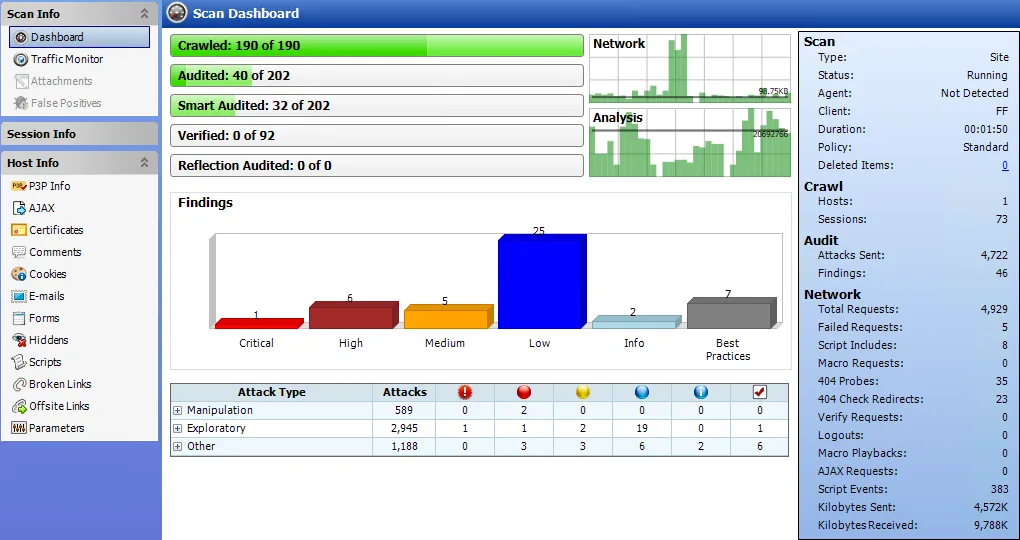Screen dimensions: 1020x540
Task: Click the Status value Running
Action: click(x=987, y=75)
